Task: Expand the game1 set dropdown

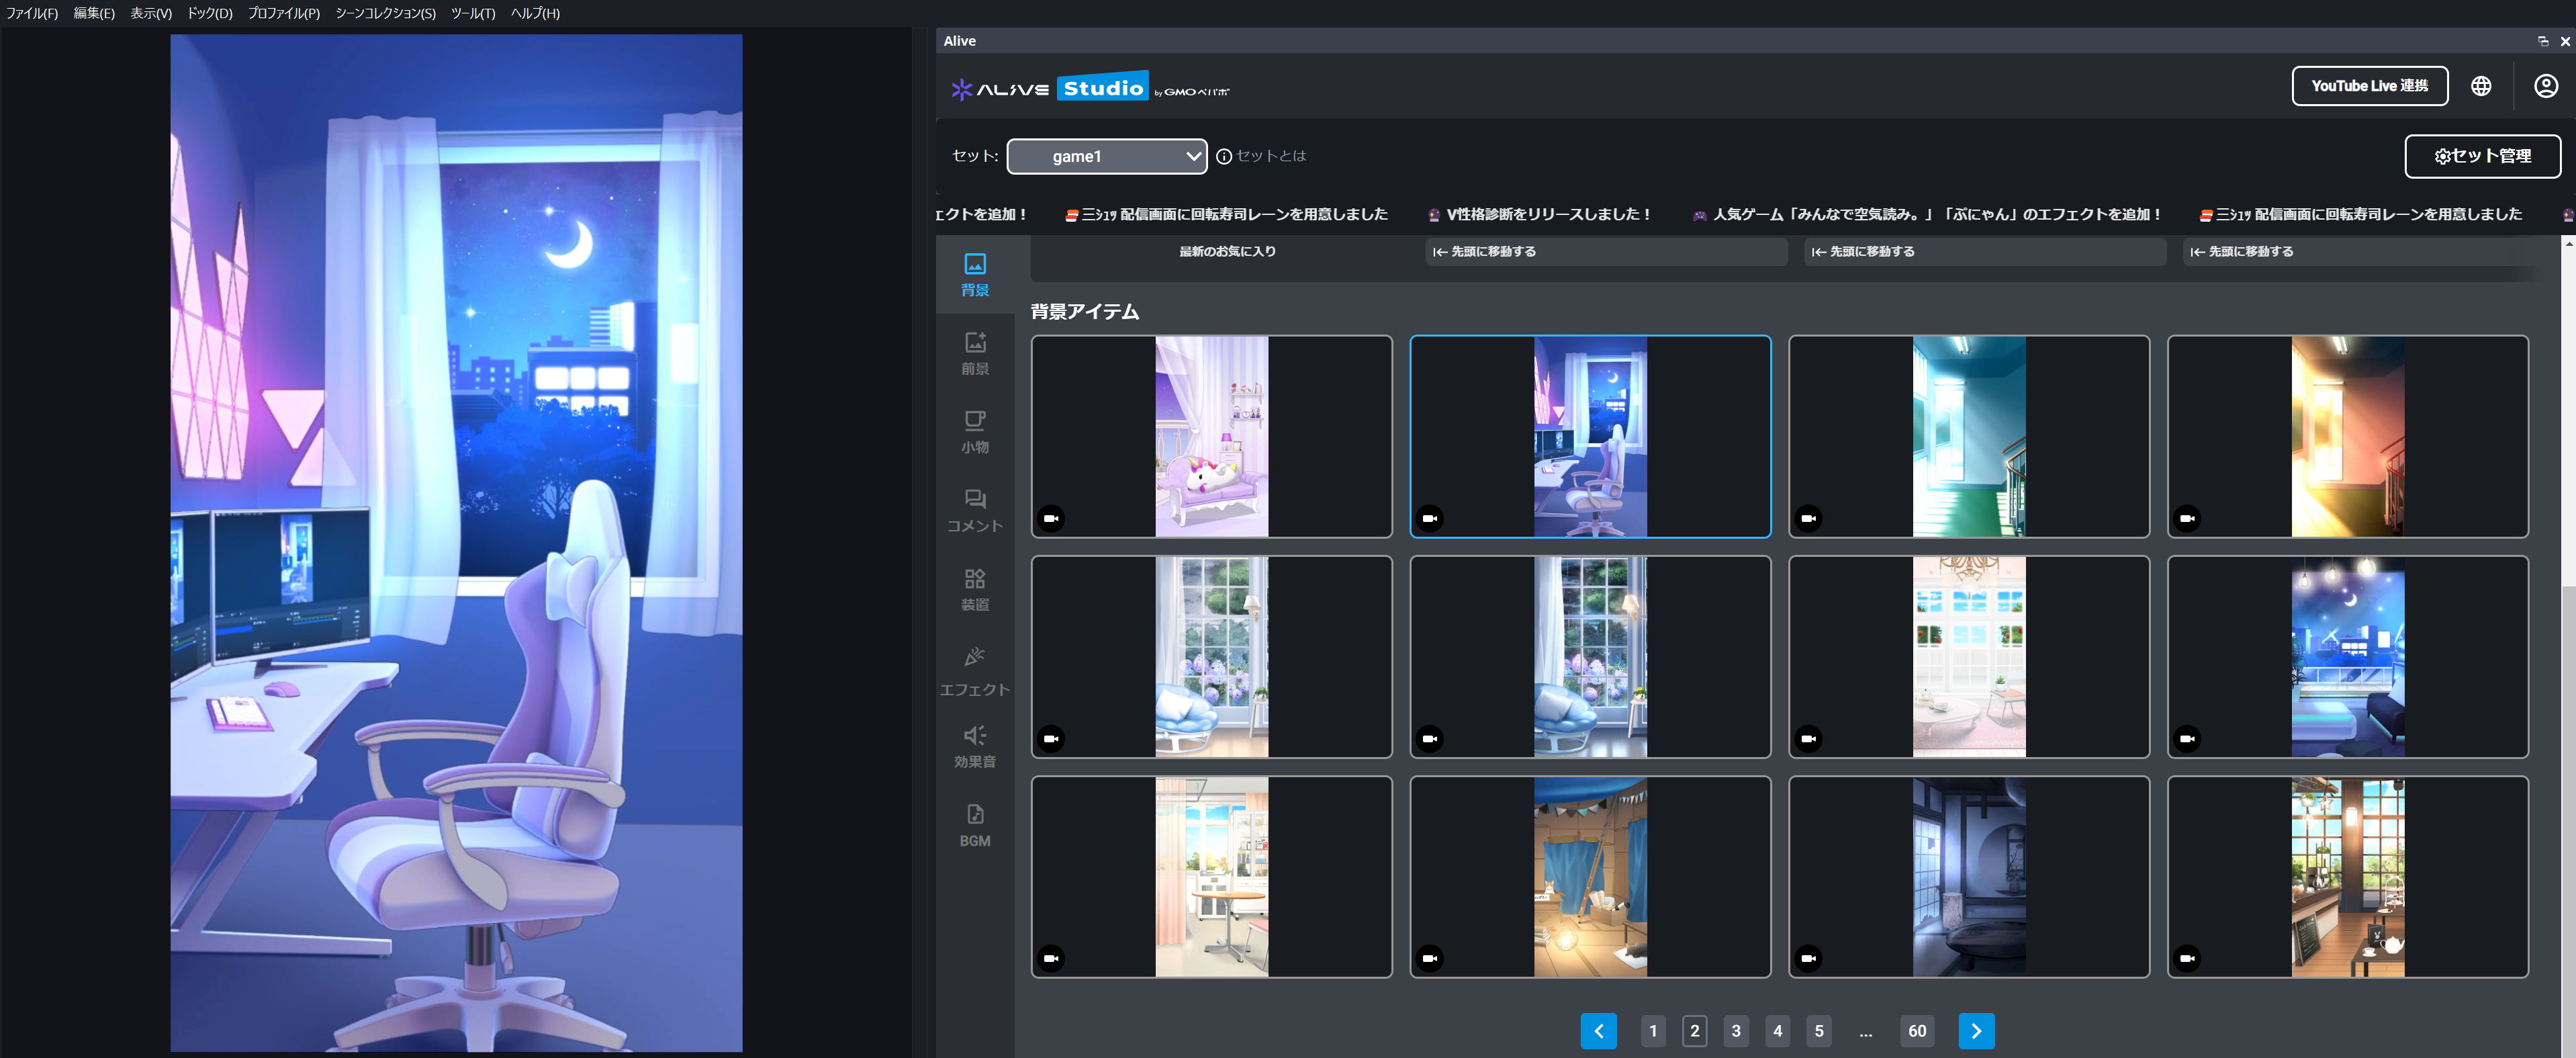Action: click(x=1106, y=156)
